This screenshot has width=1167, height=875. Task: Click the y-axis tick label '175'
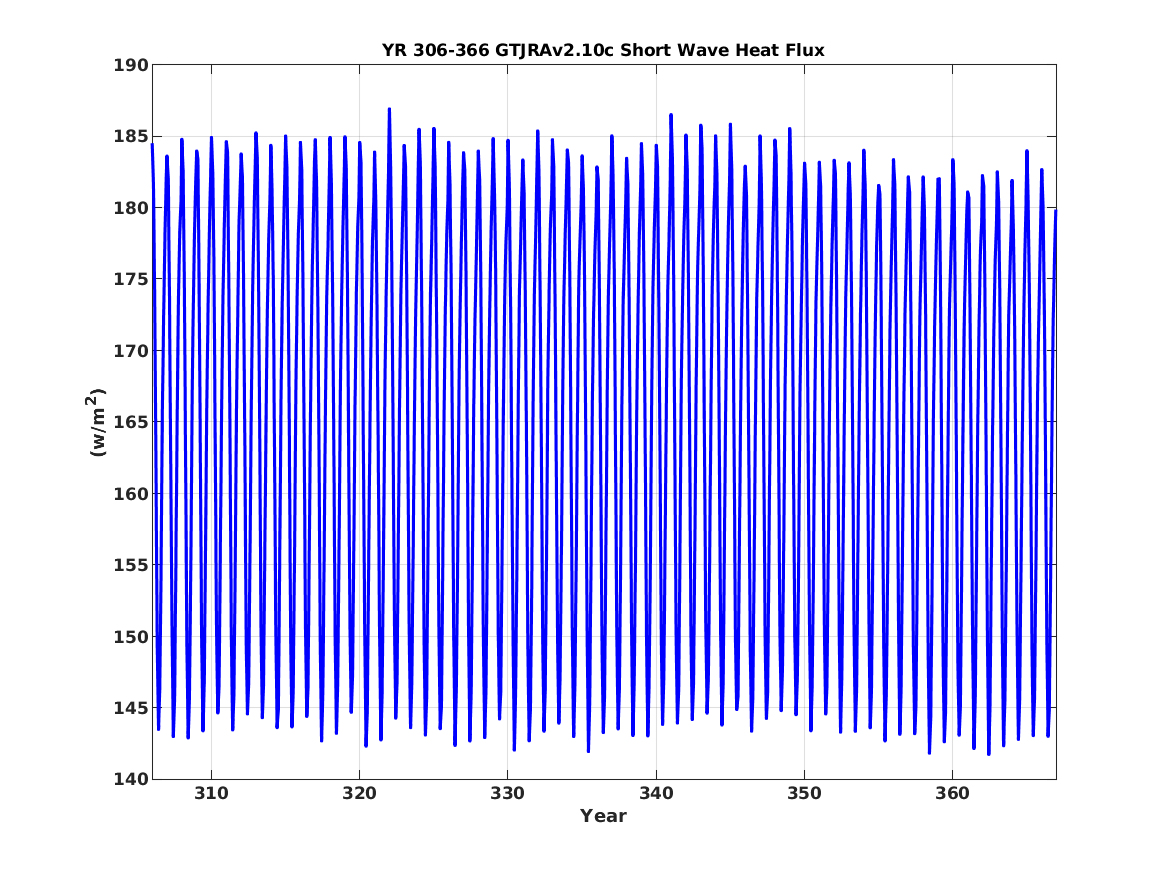tap(130, 280)
